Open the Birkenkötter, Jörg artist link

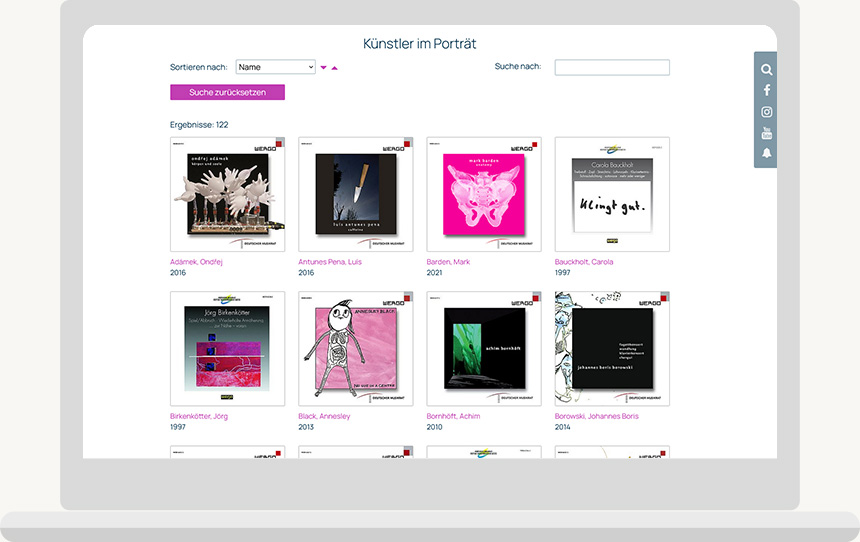tap(199, 416)
